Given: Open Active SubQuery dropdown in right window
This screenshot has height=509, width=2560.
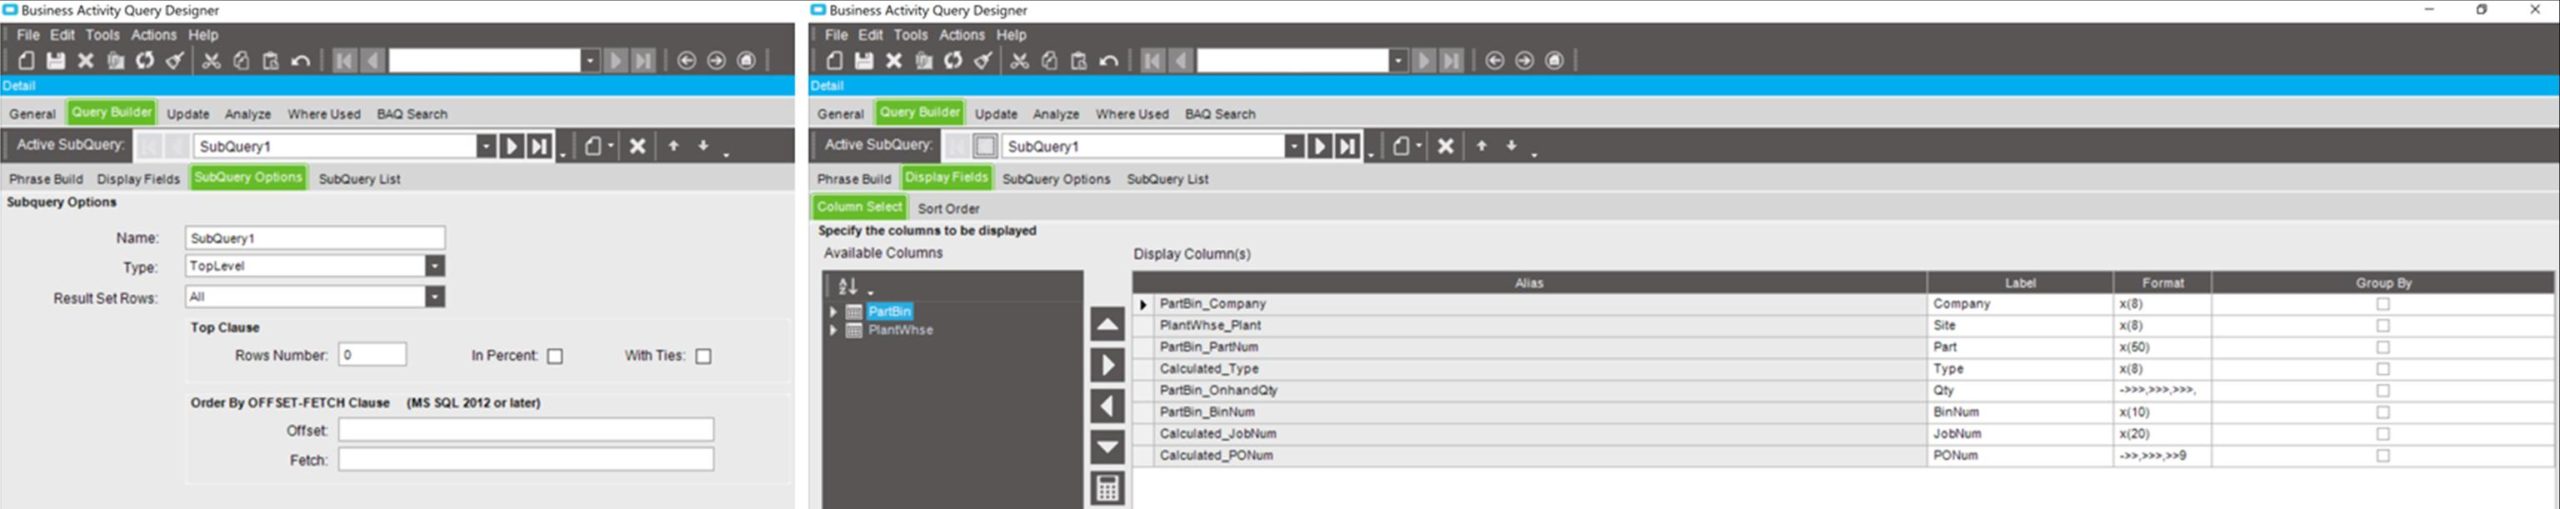Looking at the screenshot, I should pos(1294,146).
